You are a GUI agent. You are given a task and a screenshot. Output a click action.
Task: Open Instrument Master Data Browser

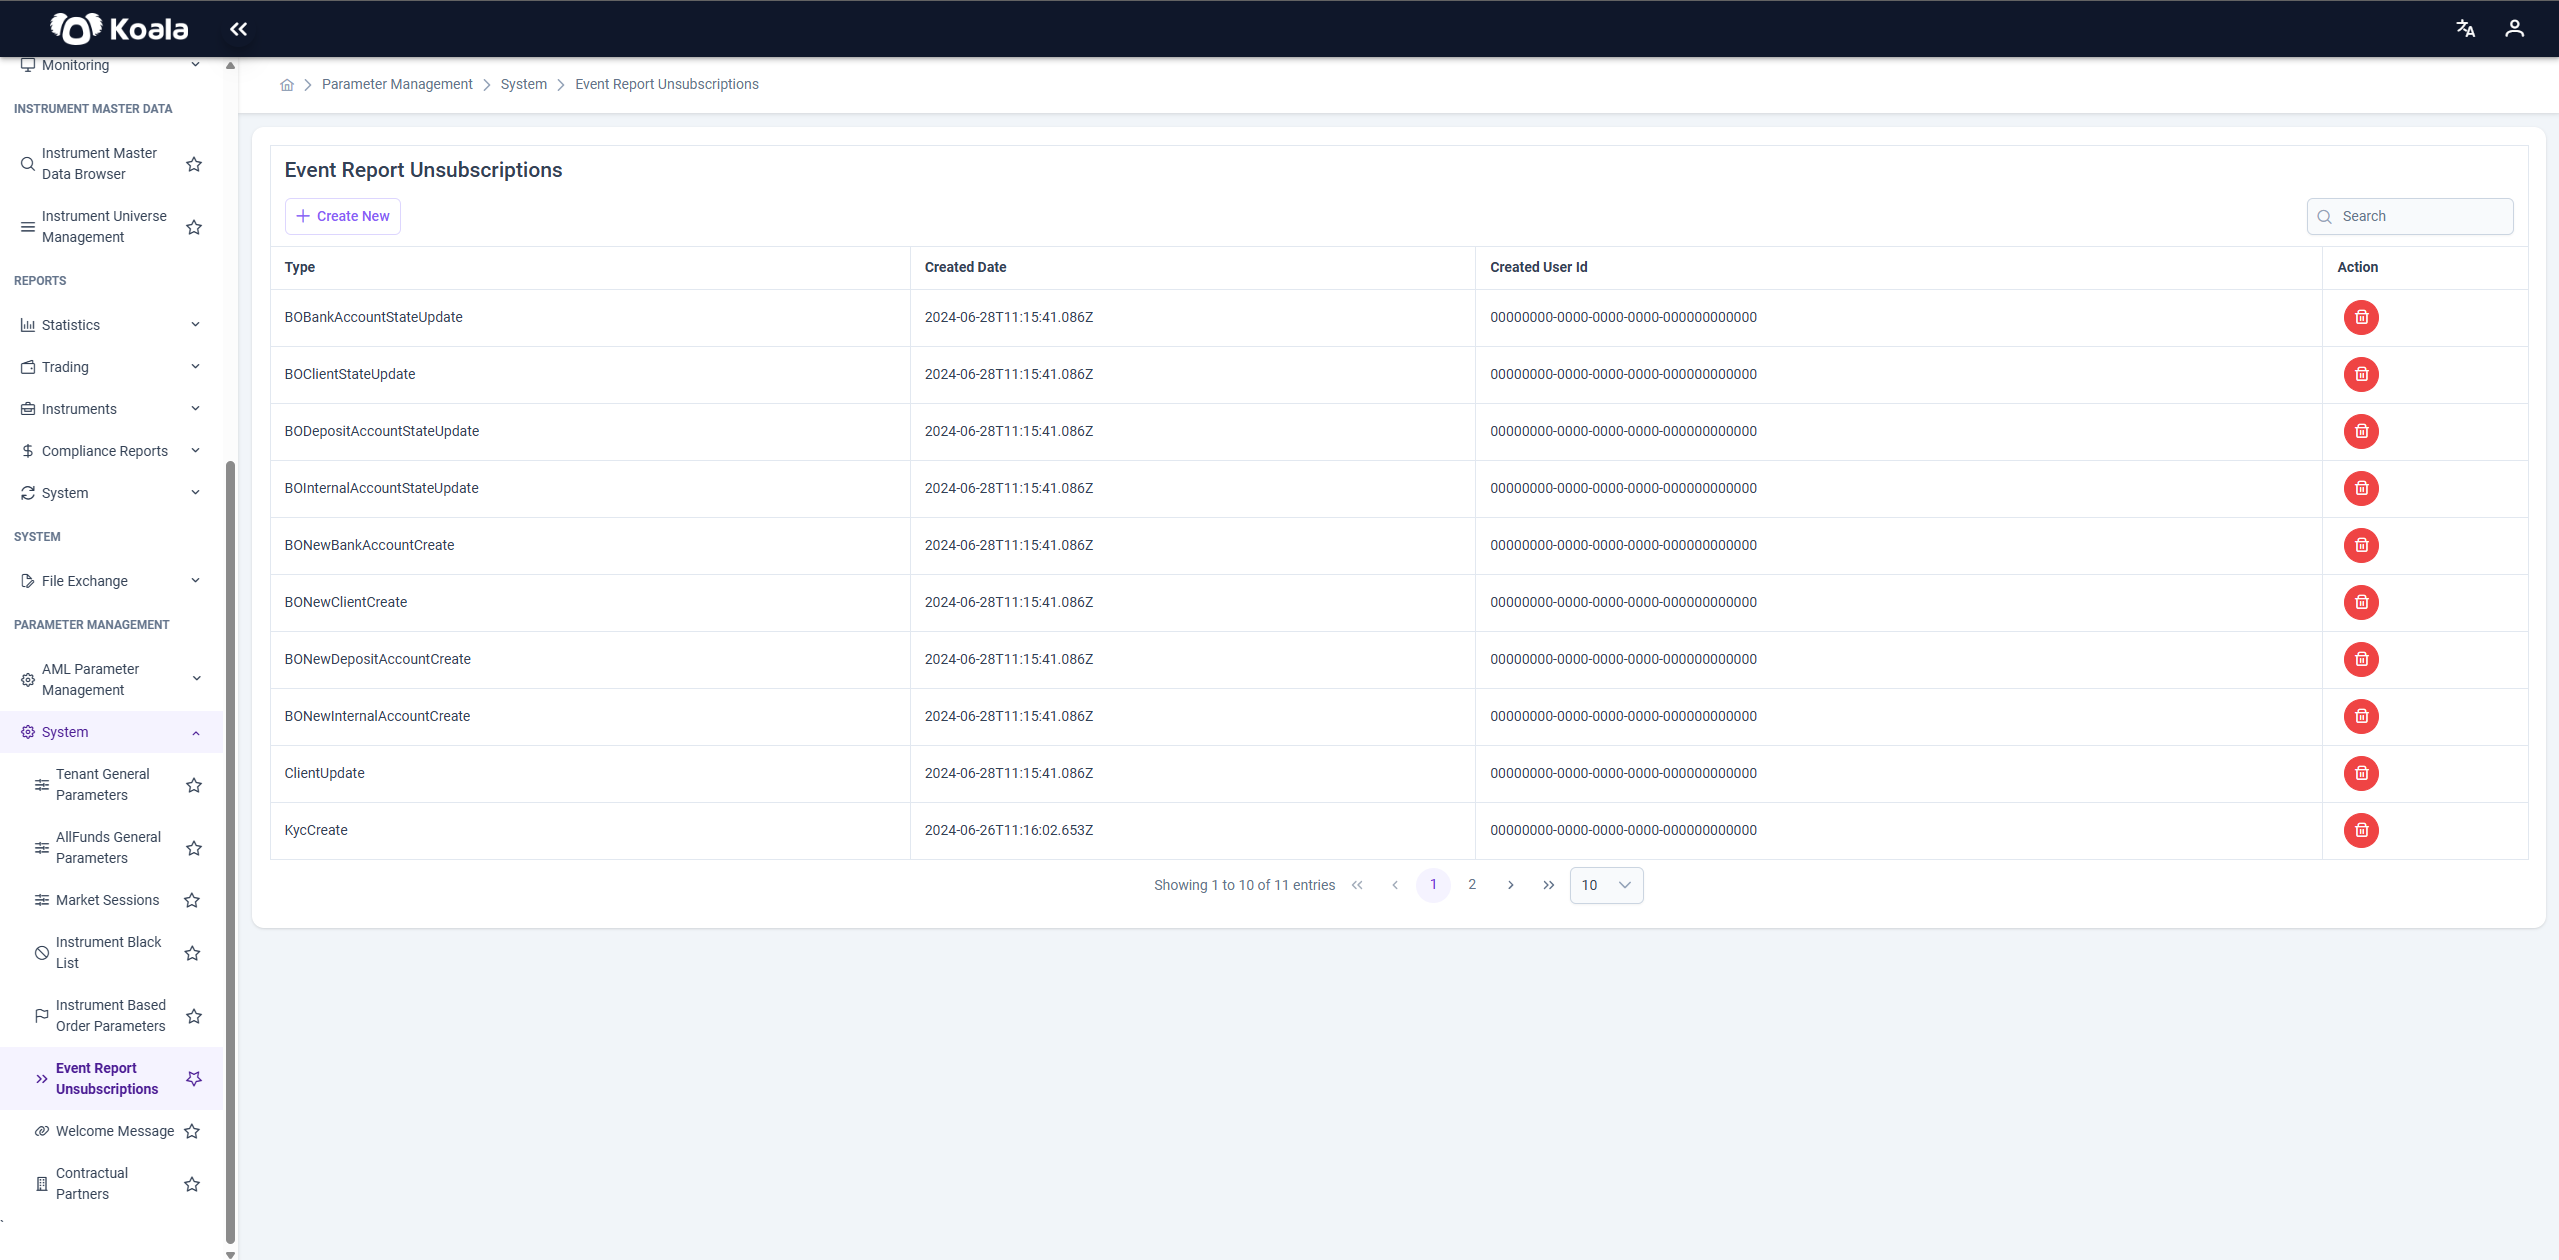pos(99,164)
